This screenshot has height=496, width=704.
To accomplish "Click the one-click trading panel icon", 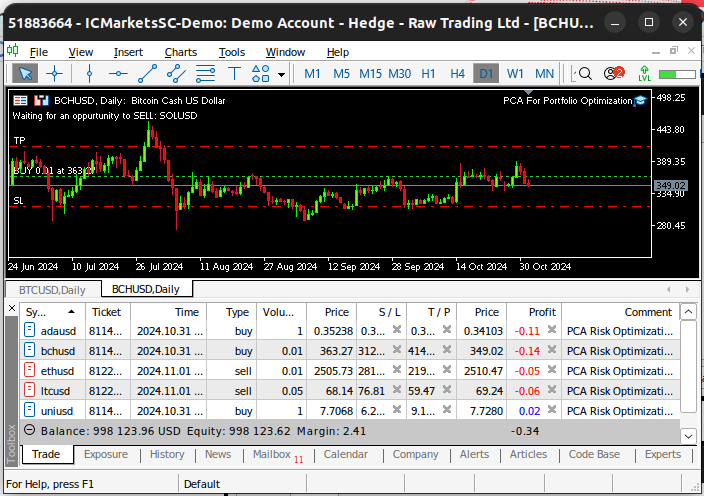I will pos(20,101).
